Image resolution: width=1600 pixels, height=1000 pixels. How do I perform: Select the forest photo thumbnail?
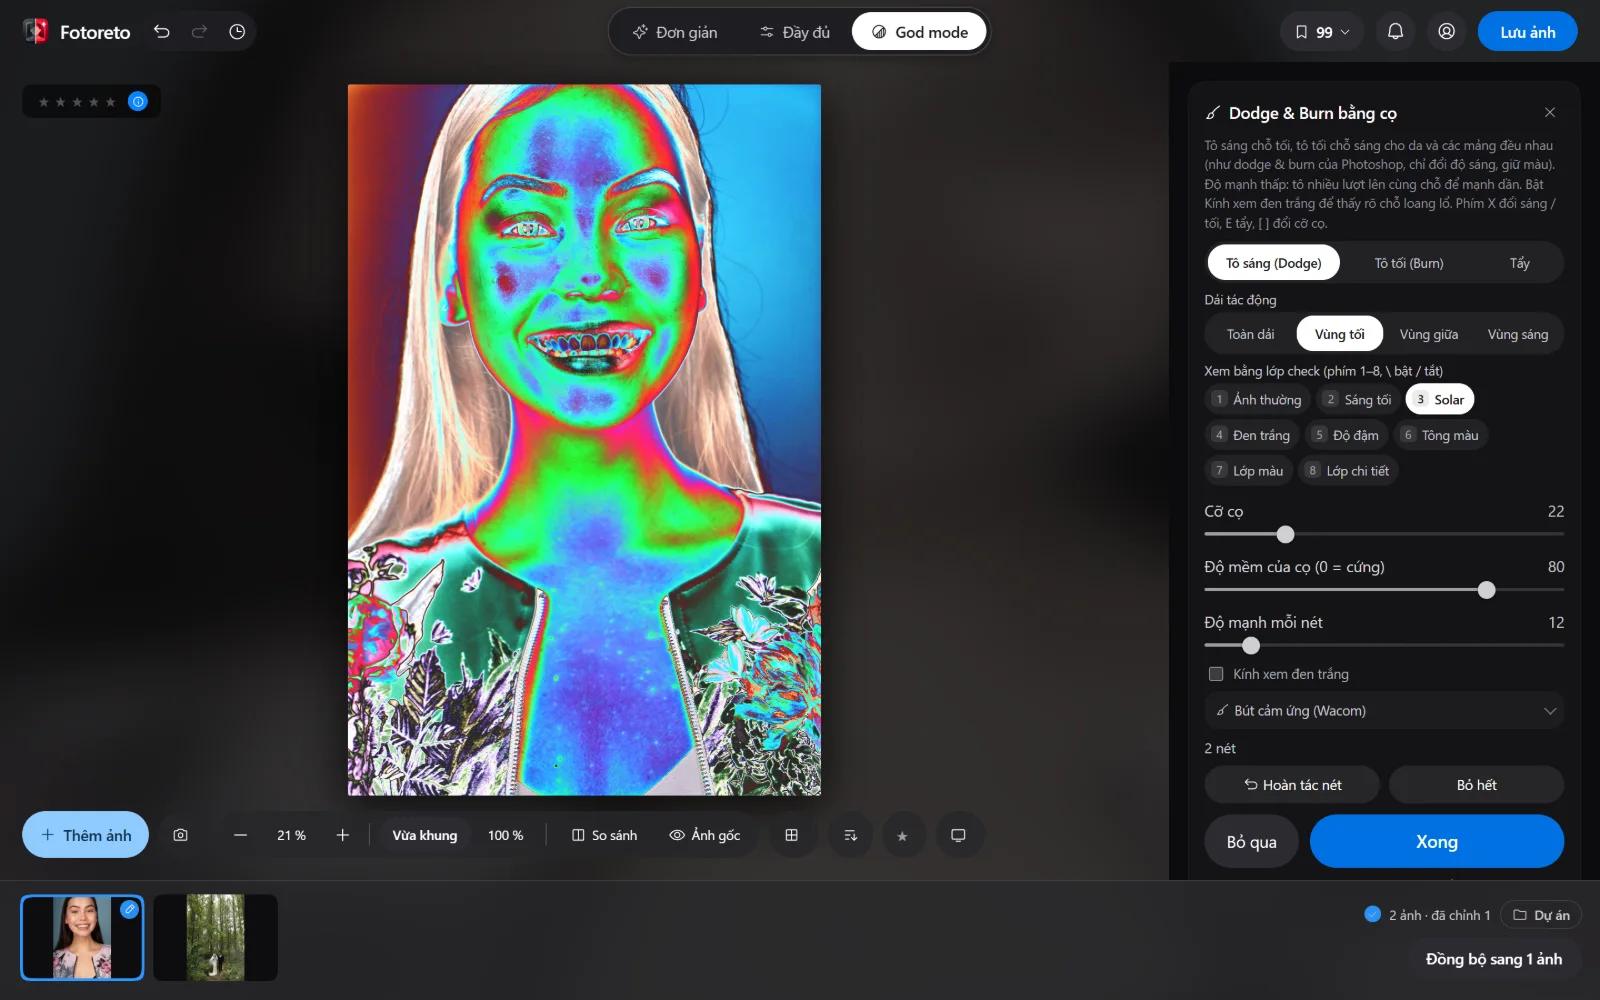[215, 938]
